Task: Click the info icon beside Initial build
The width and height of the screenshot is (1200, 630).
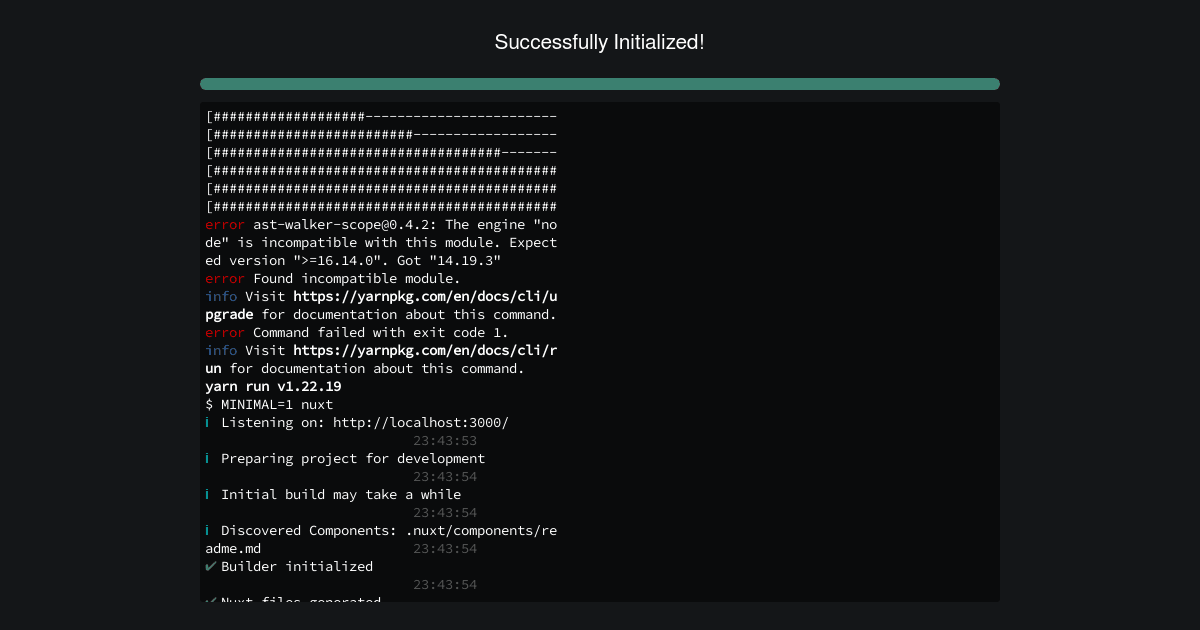Action: (208, 494)
